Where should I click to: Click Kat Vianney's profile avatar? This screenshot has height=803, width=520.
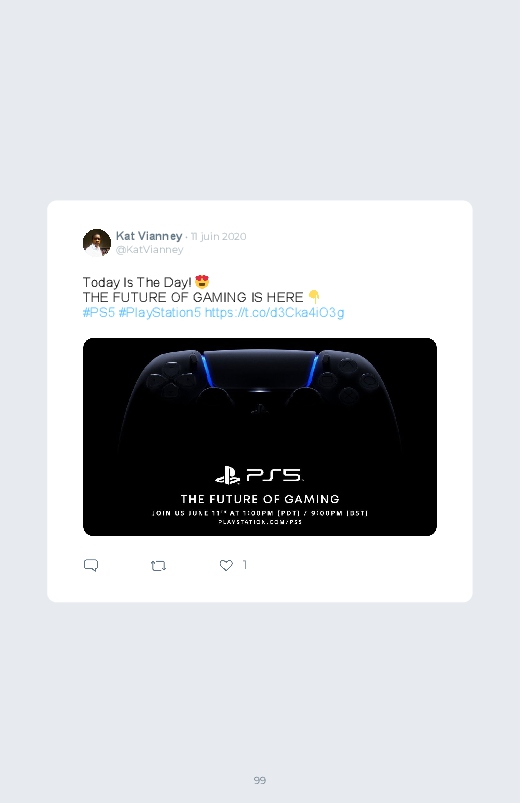[x=97, y=243]
